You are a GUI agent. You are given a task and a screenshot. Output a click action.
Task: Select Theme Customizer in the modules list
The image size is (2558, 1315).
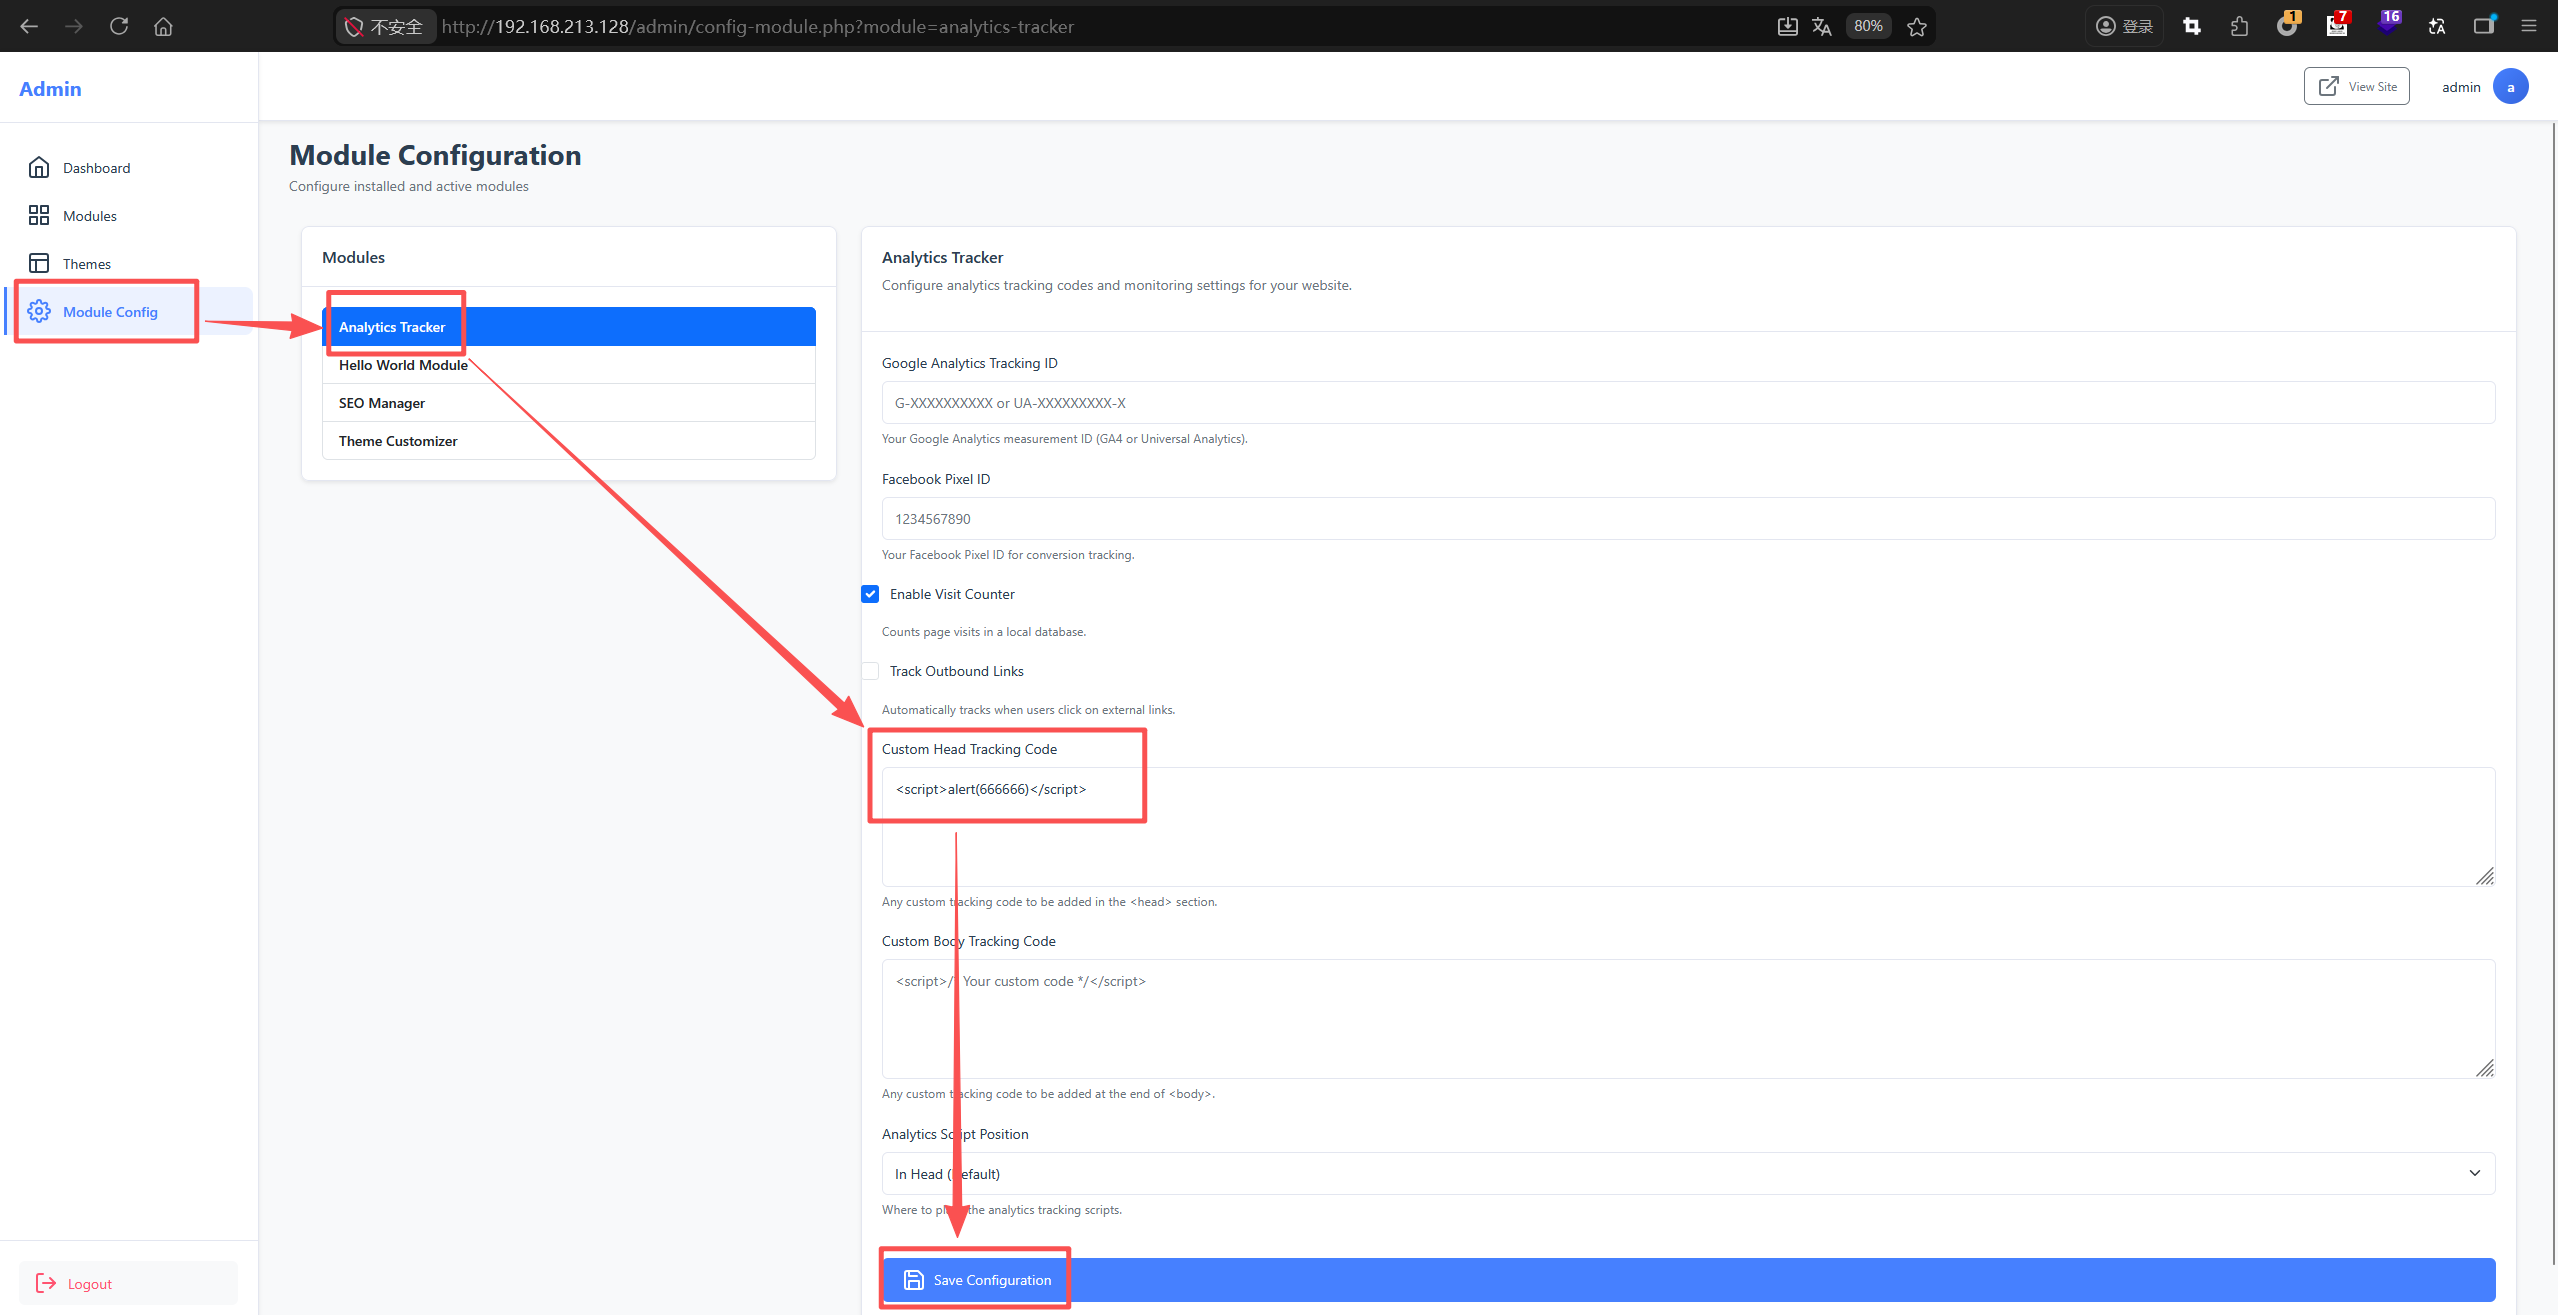(568, 441)
